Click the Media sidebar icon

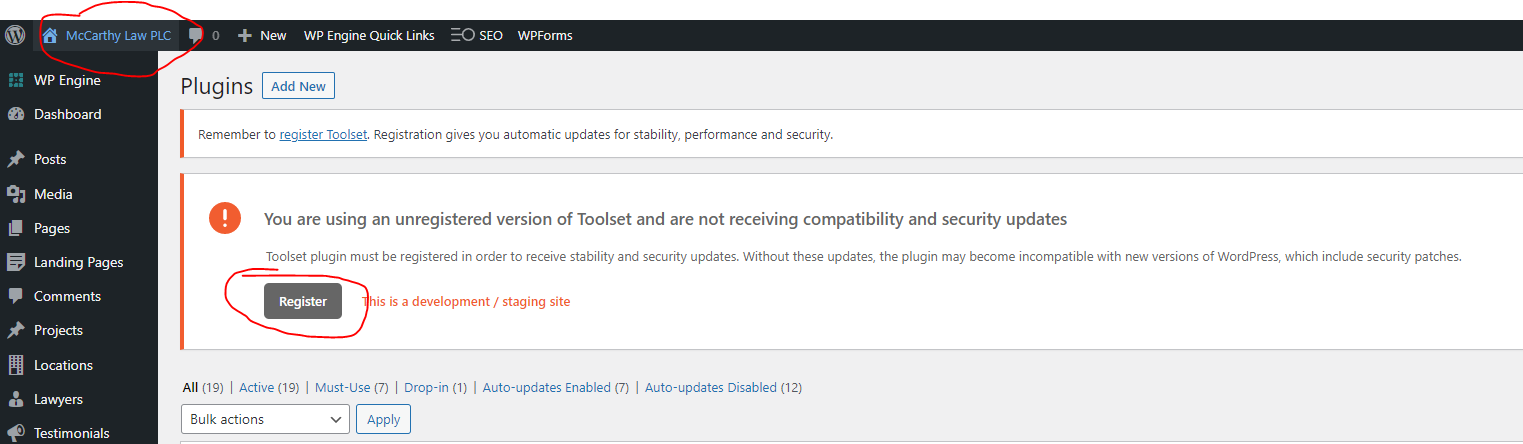tap(16, 194)
